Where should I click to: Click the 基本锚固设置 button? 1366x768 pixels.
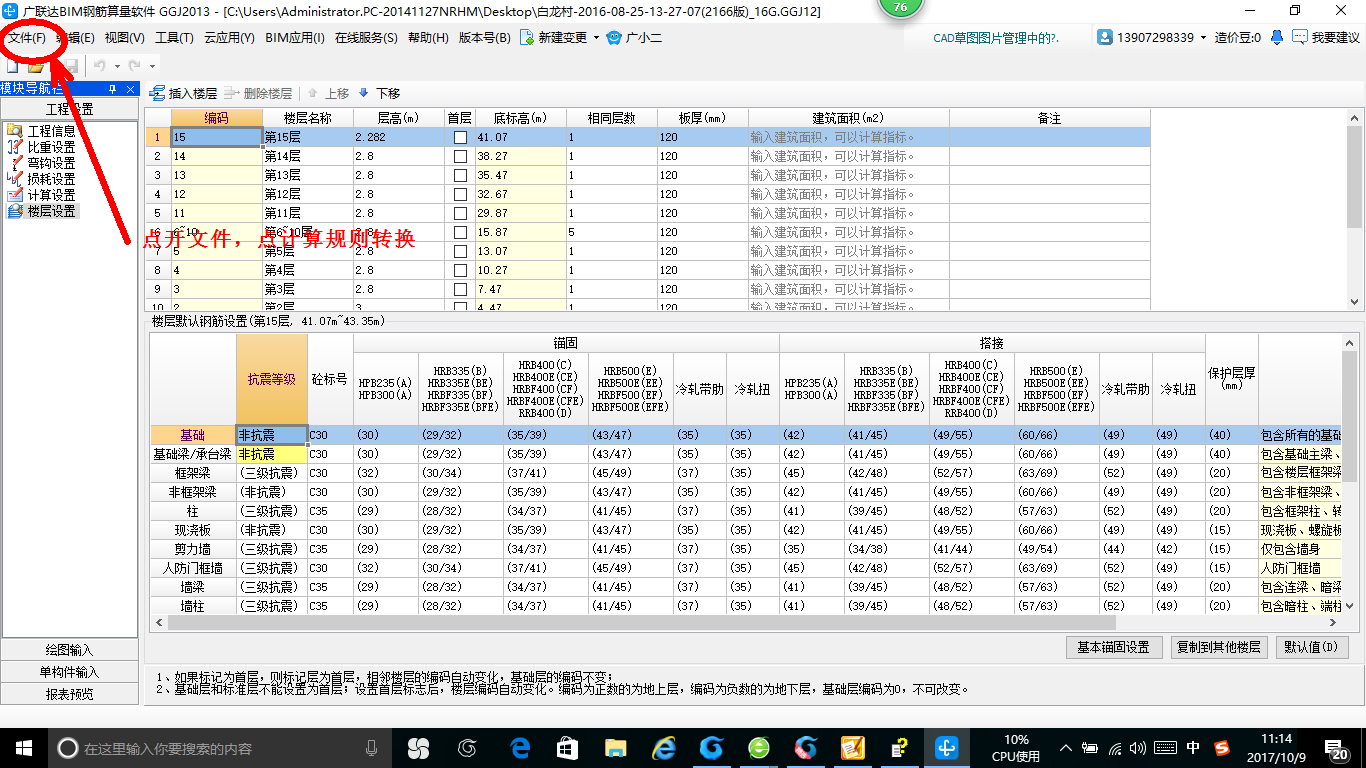click(1113, 647)
